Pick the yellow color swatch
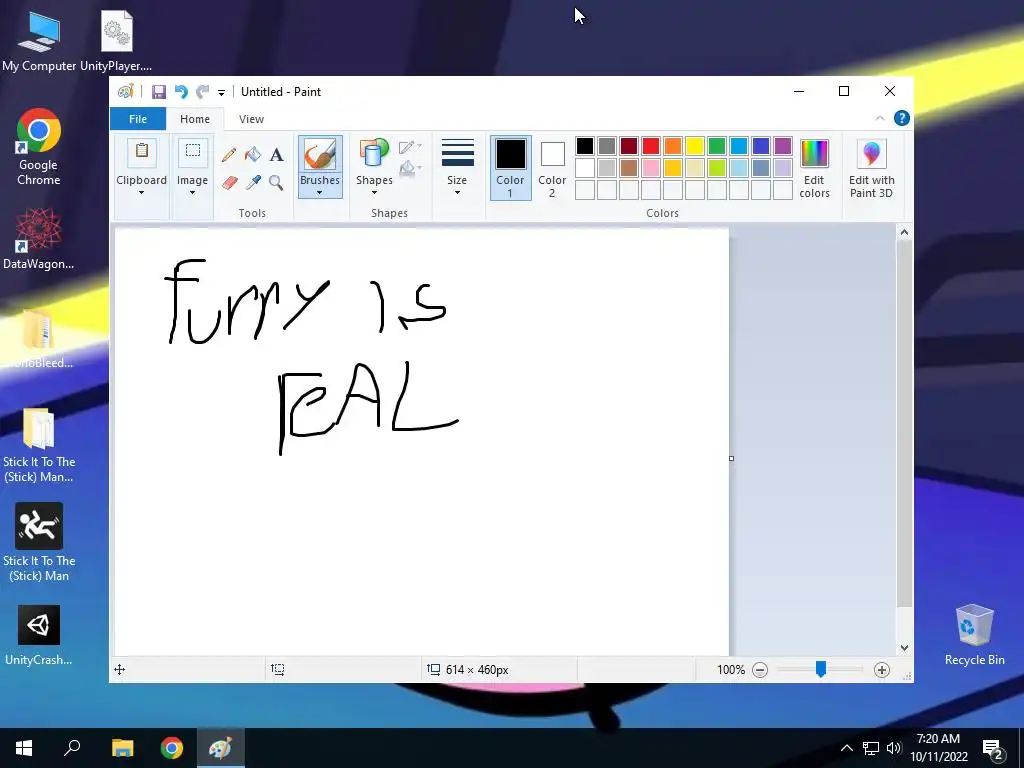Image resolution: width=1024 pixels, height=768 pixels. tap(695, 146)
